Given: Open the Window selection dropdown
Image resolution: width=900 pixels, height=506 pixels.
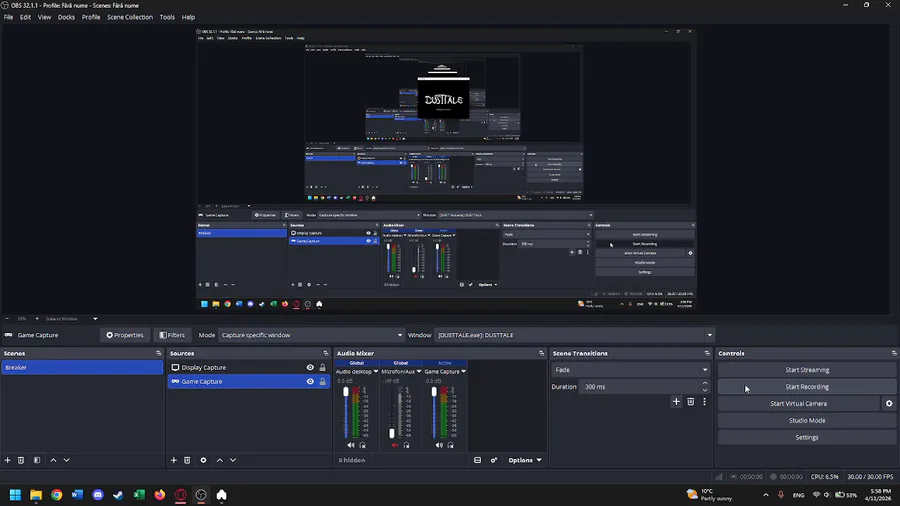Looking at the screenshot, I should point(574,335).
